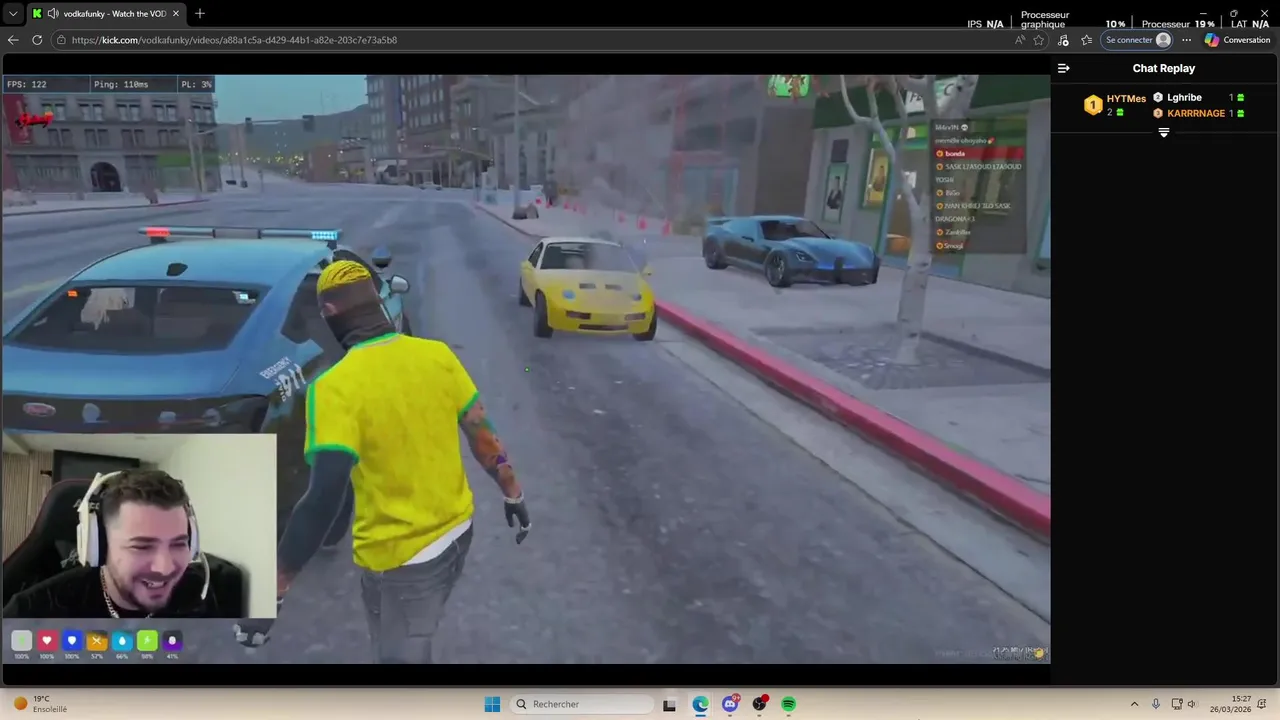This screenshot has height=720, width=1280.
Task: Open network and volume quick settings
Action: point(1187,704)
